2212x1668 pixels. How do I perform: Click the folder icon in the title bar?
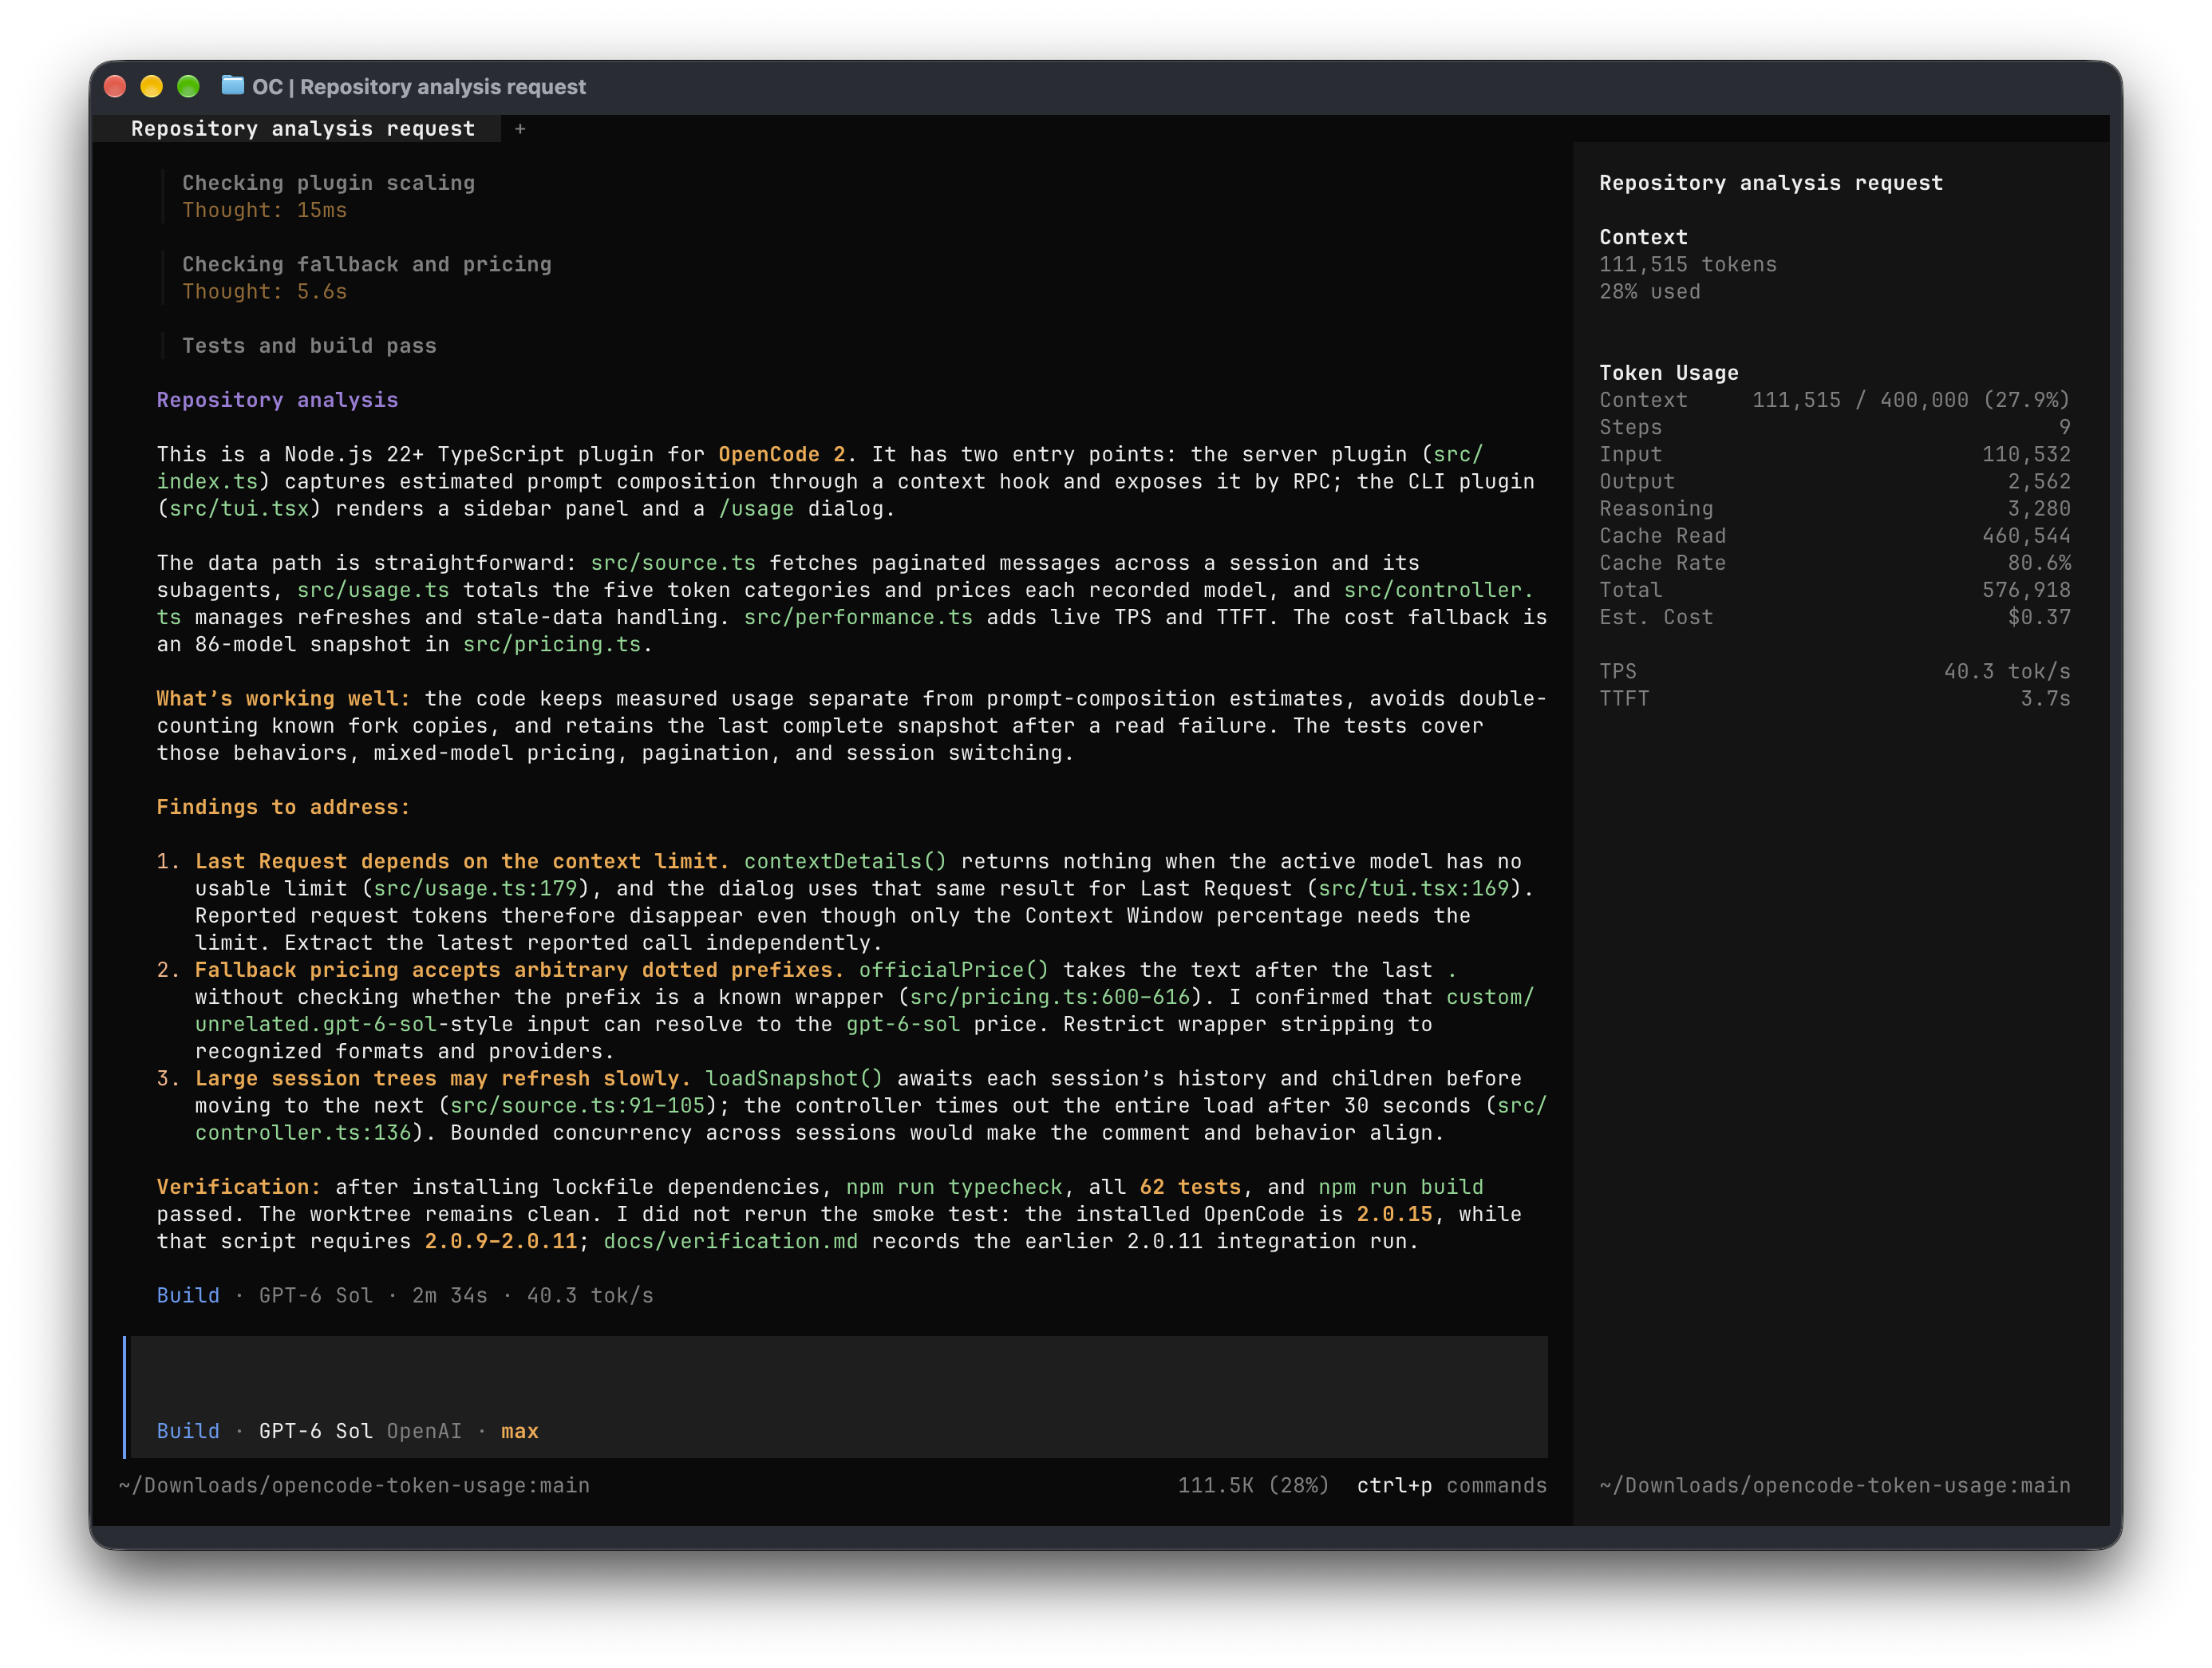pos(232,86)
